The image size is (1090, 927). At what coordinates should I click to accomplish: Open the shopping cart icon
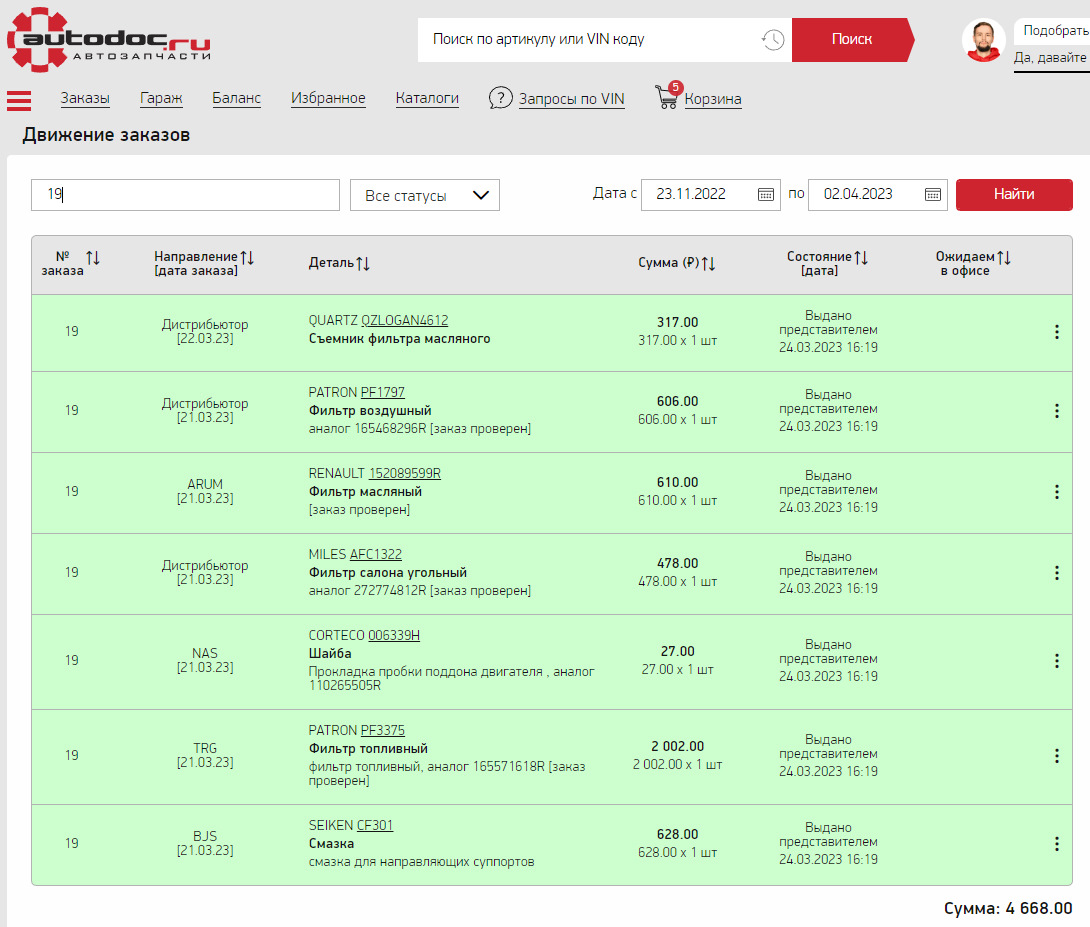(667, 97)
